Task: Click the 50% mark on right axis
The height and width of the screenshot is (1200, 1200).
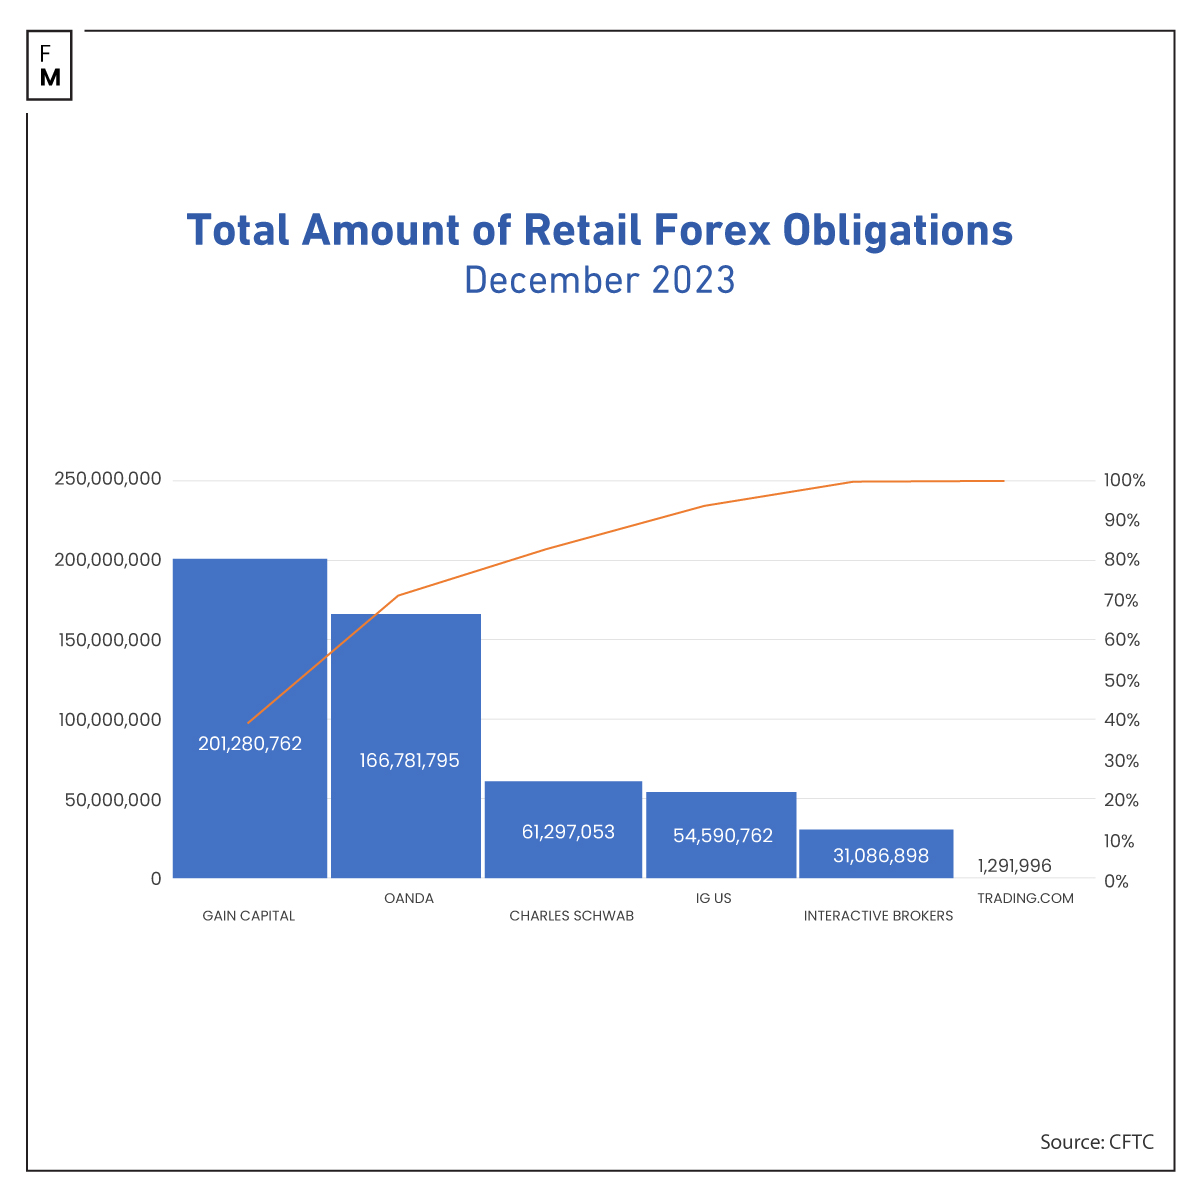Action: [x=1121, y=681]
